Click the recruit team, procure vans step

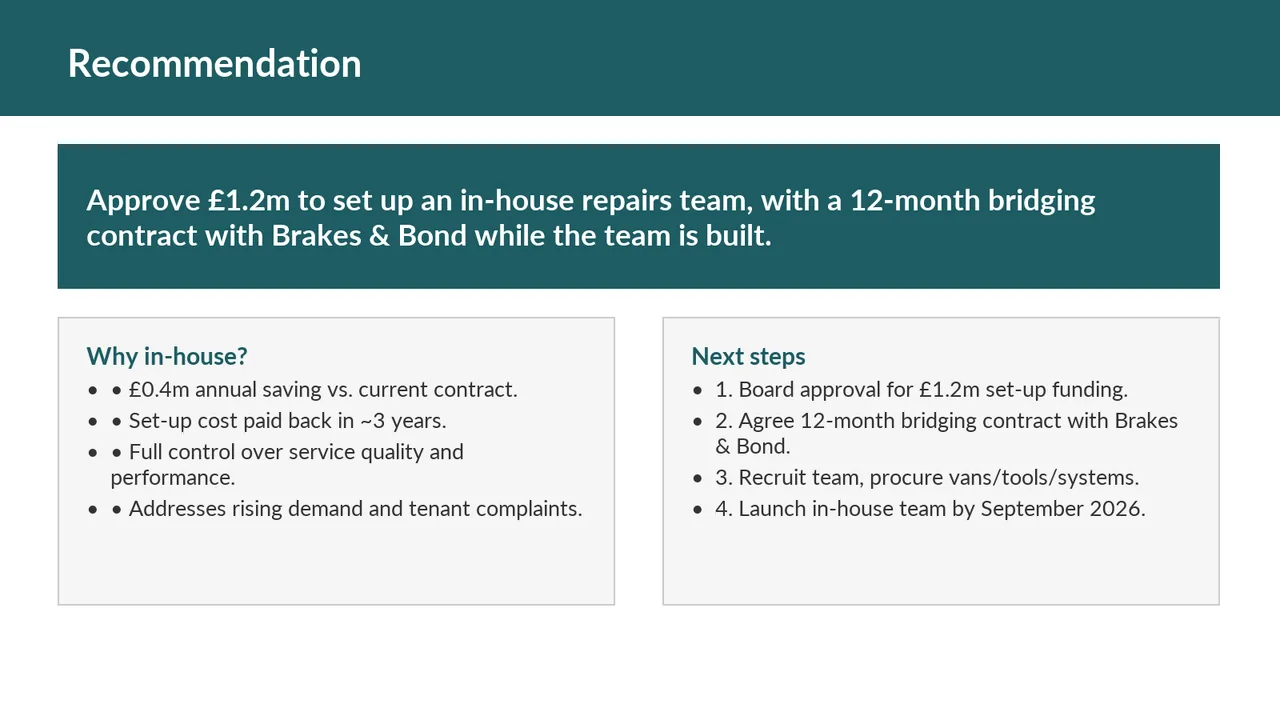point(927,477)
